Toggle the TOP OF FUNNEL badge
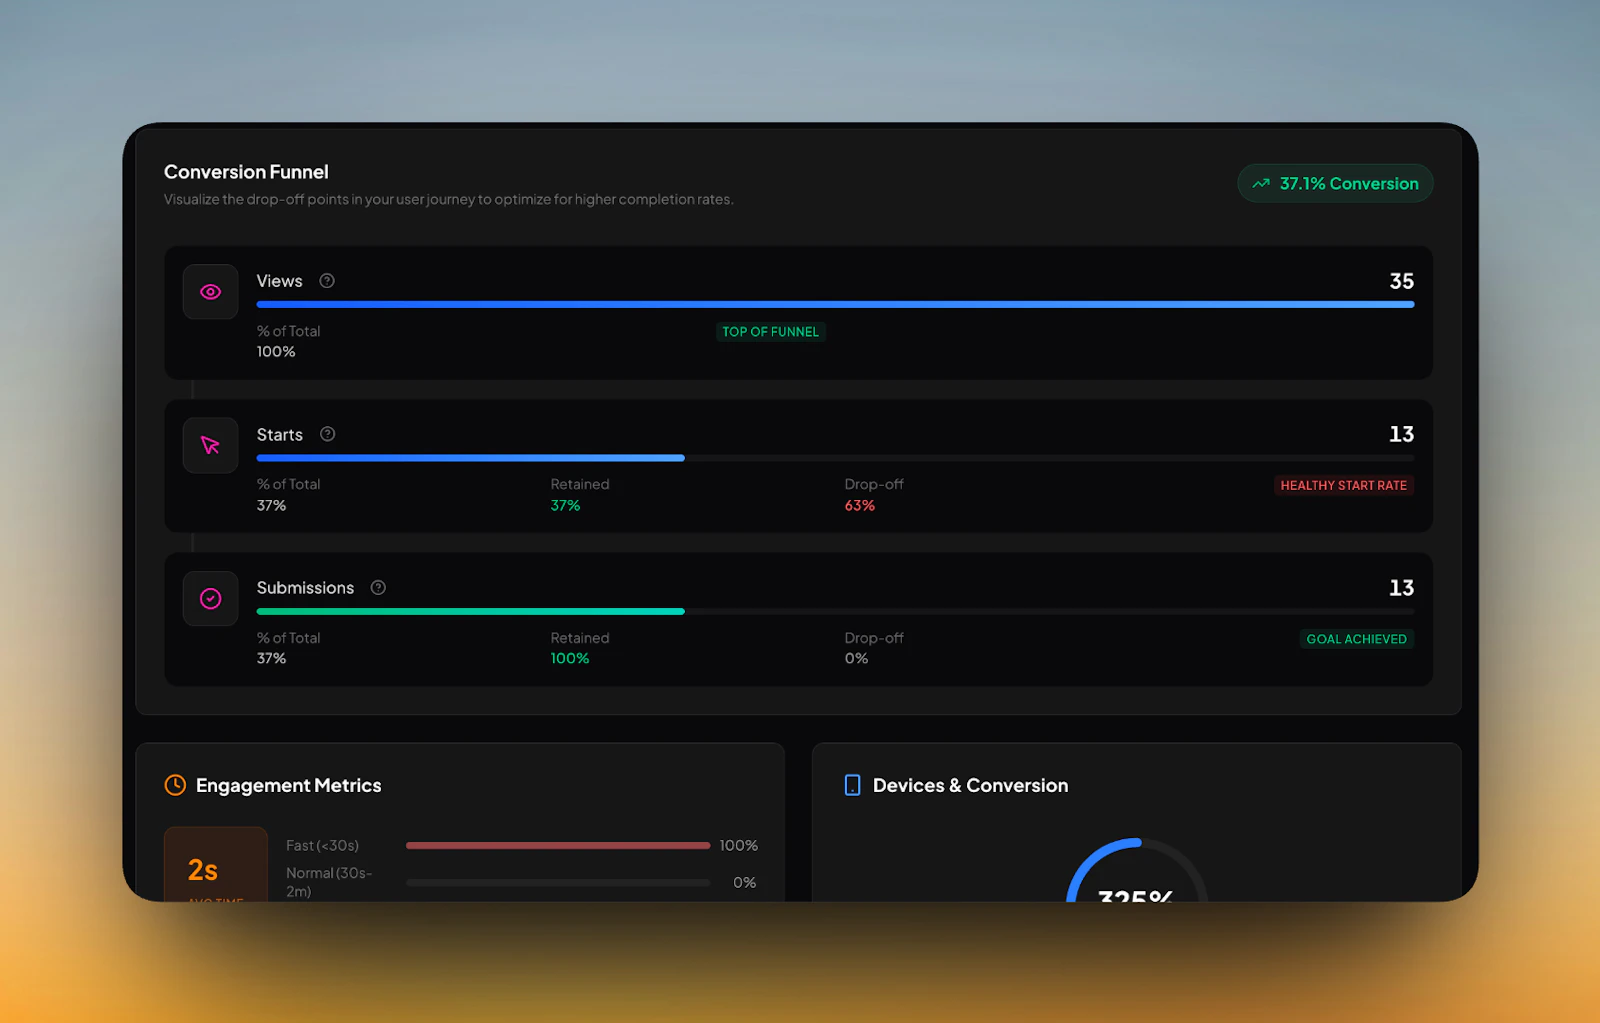The width and height of the screenshot is (1600, 1023). (770, 331)
